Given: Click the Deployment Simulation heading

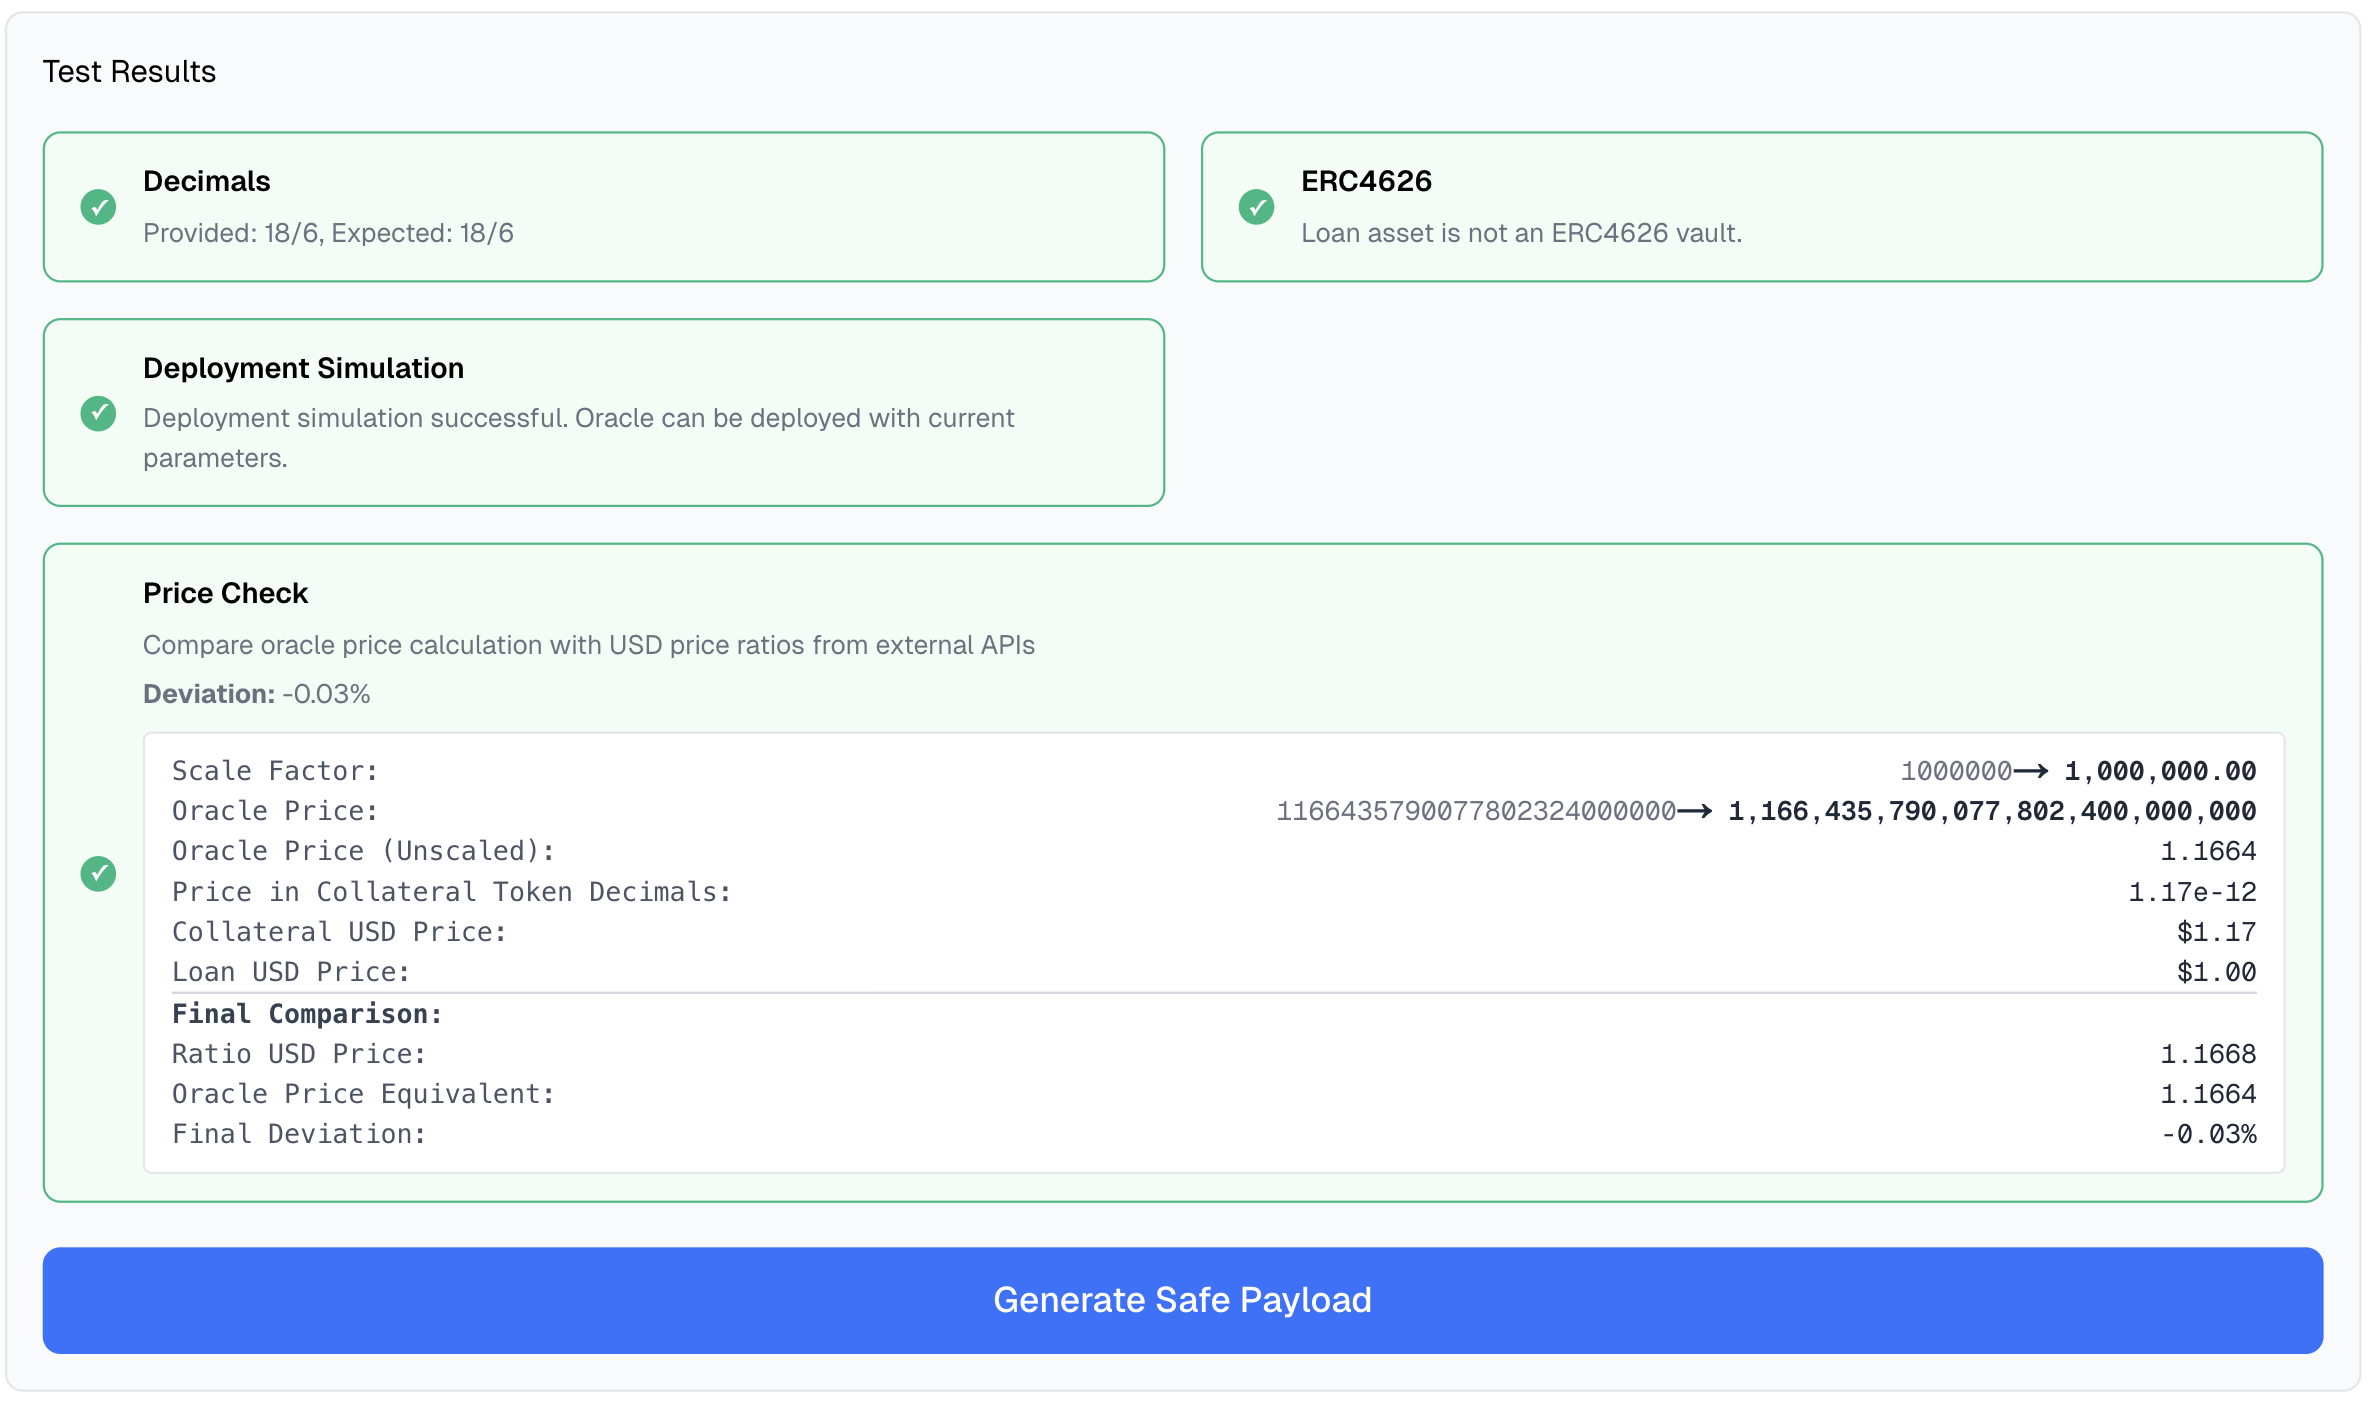Looking at the screenshot, I should pyautogui.click(x=303, y=368).
